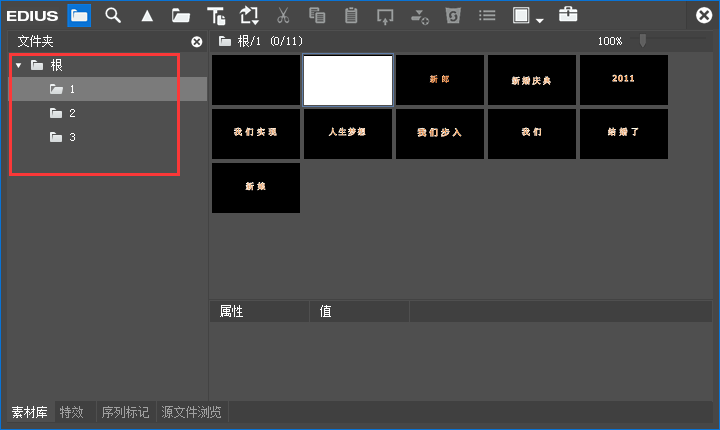
Task: Click the add title icon
Action: tap(215, 15)
